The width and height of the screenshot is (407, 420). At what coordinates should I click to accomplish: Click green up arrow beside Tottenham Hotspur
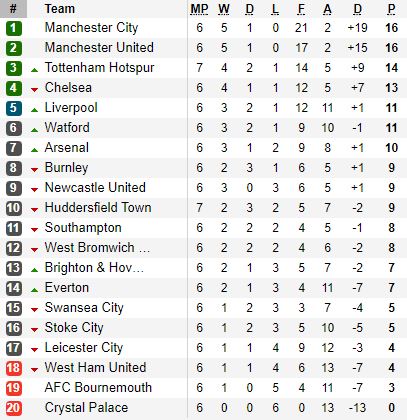click(34, 70)
